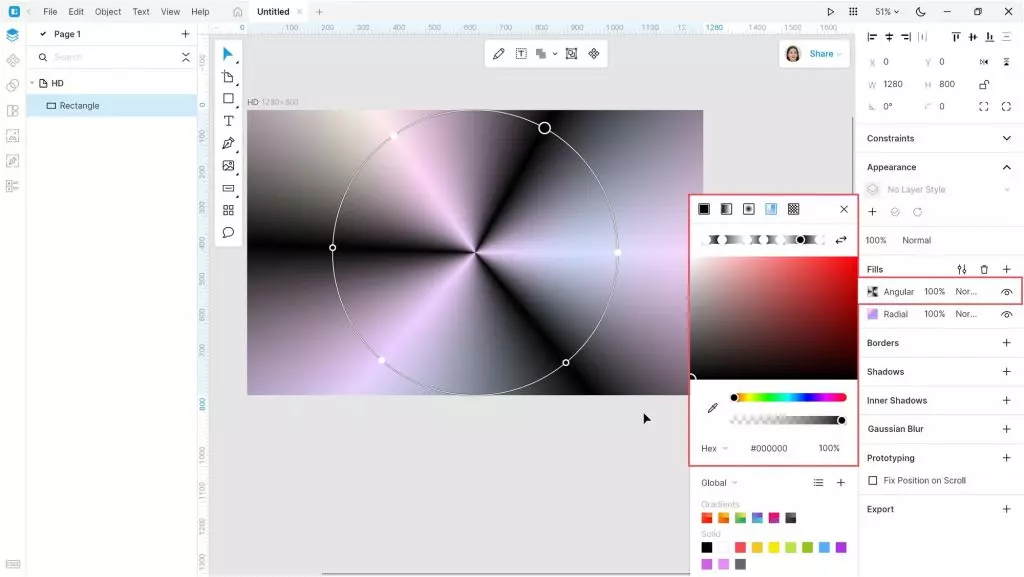Hide the Radial fill

(x=1006, y=314)
